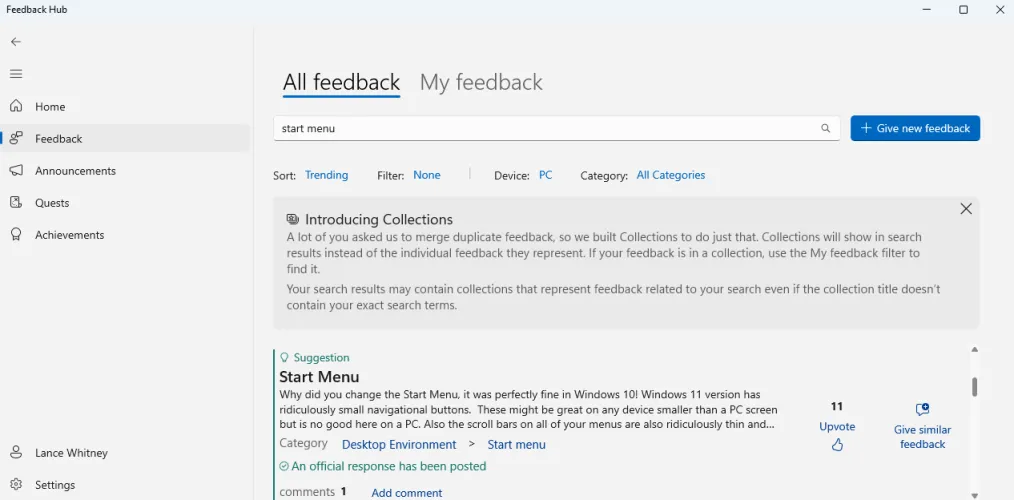The image size is (1014, 500).
Task: Change the Device PC dropdown
Action: (545, 175)
